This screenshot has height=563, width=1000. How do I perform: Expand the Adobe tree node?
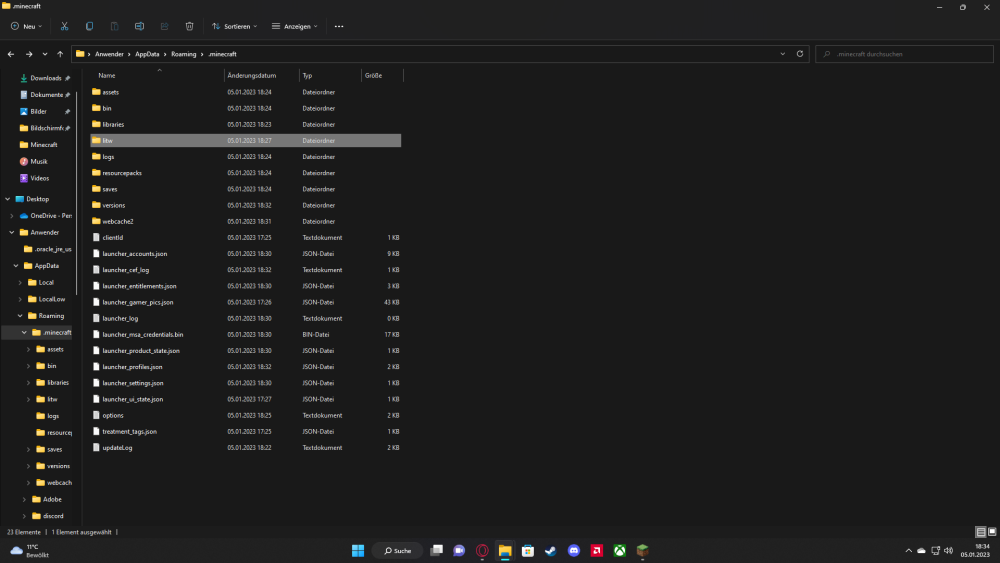(24, 499)
